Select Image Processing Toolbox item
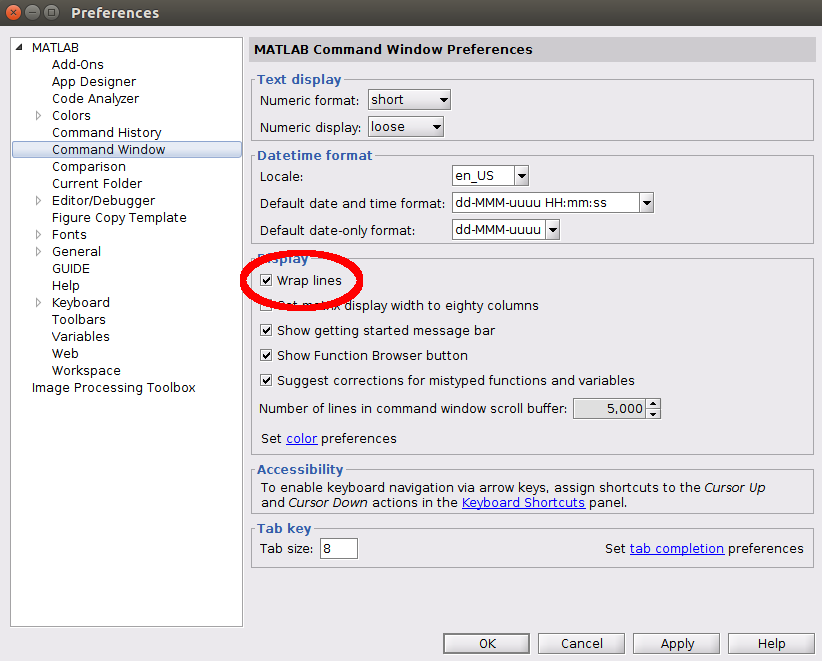The image size is (822, 661). [113, 387]
